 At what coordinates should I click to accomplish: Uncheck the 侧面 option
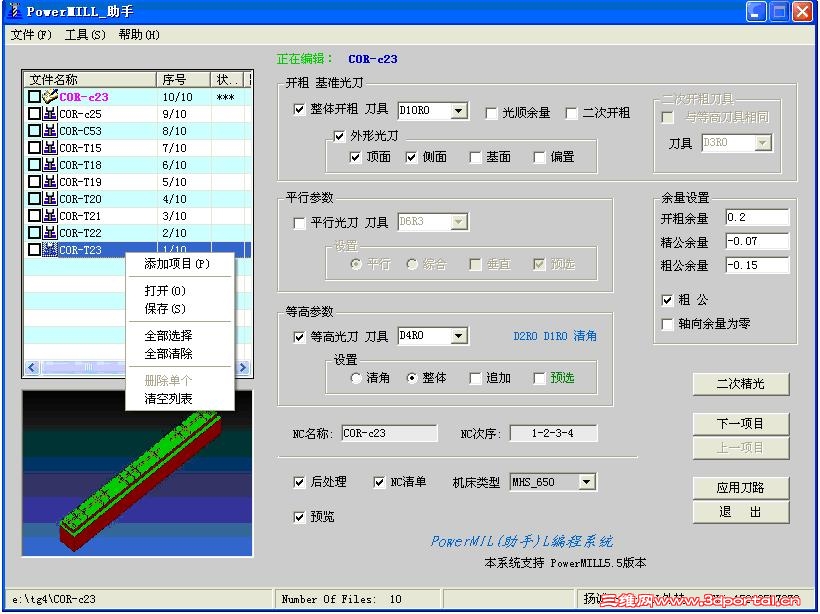(412, 157)
